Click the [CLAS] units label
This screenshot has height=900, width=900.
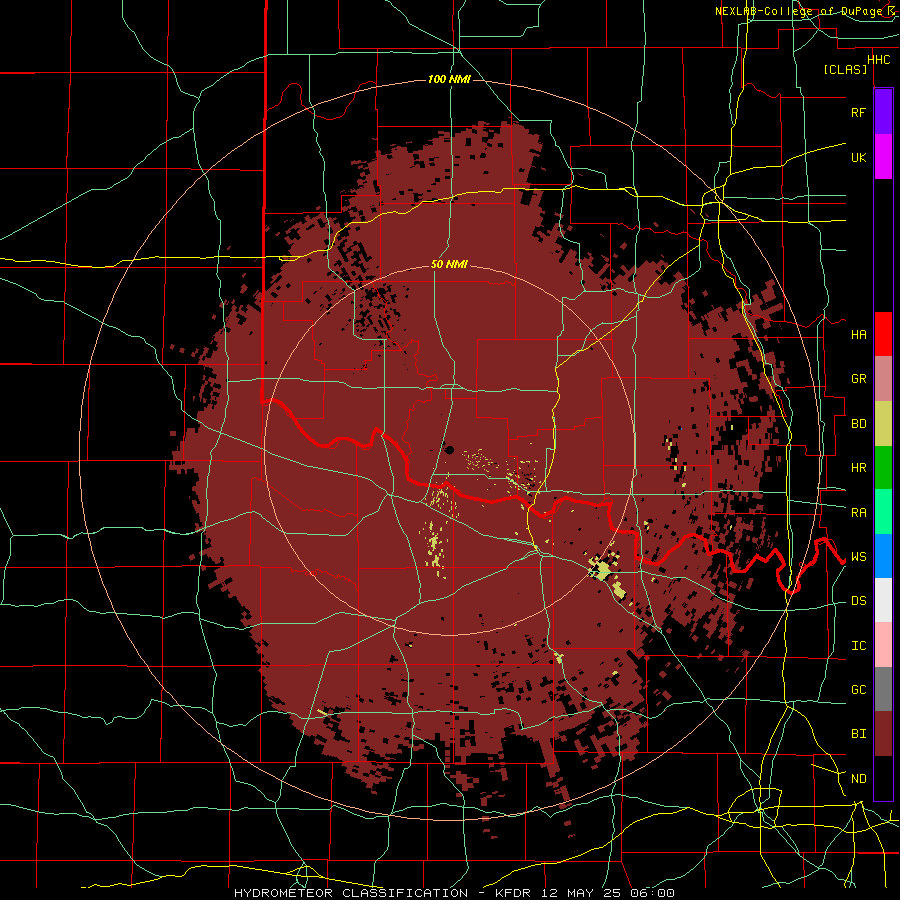(845, 69)
